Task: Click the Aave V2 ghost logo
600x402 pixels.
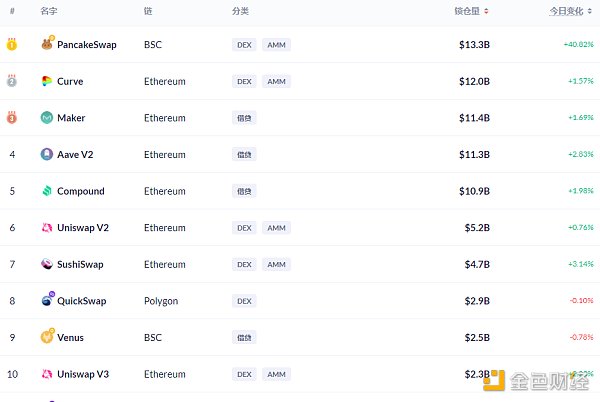Action: coord(47,154)
